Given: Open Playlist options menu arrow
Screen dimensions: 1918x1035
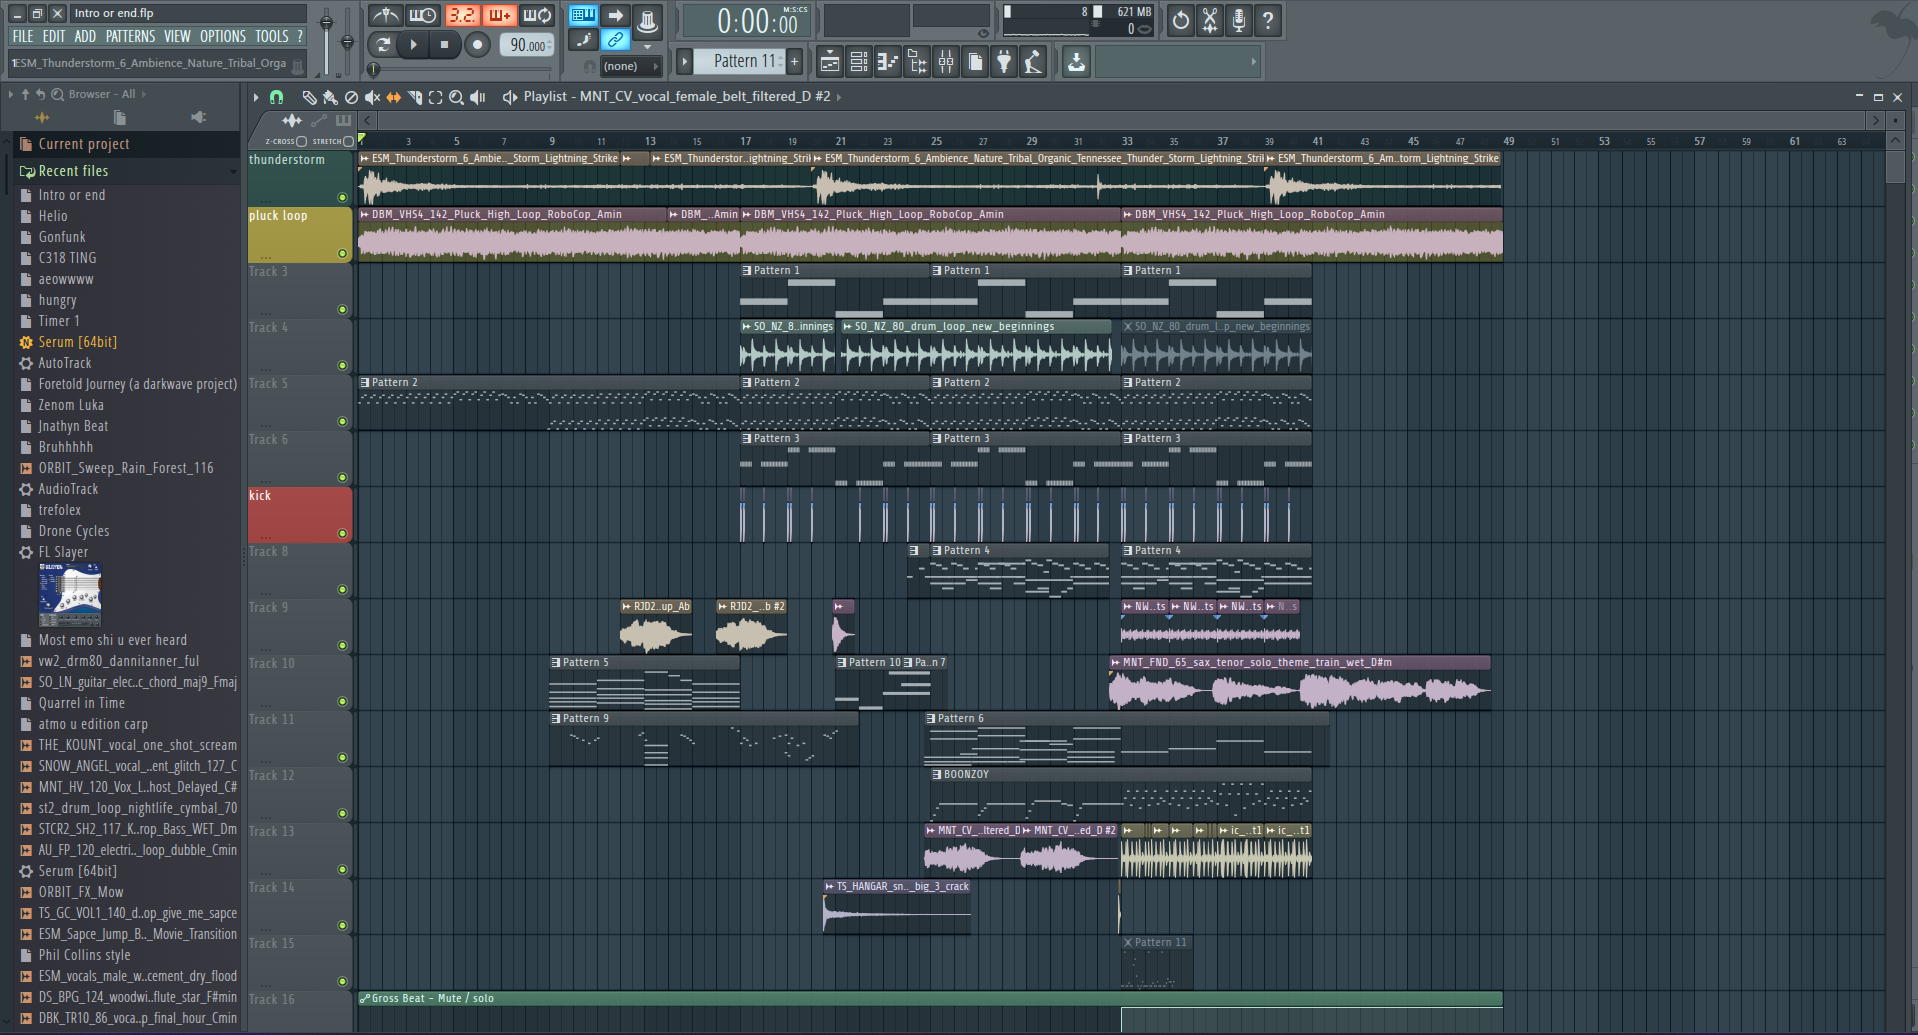Looking at the screenshot, I should (x=256, y=97).
